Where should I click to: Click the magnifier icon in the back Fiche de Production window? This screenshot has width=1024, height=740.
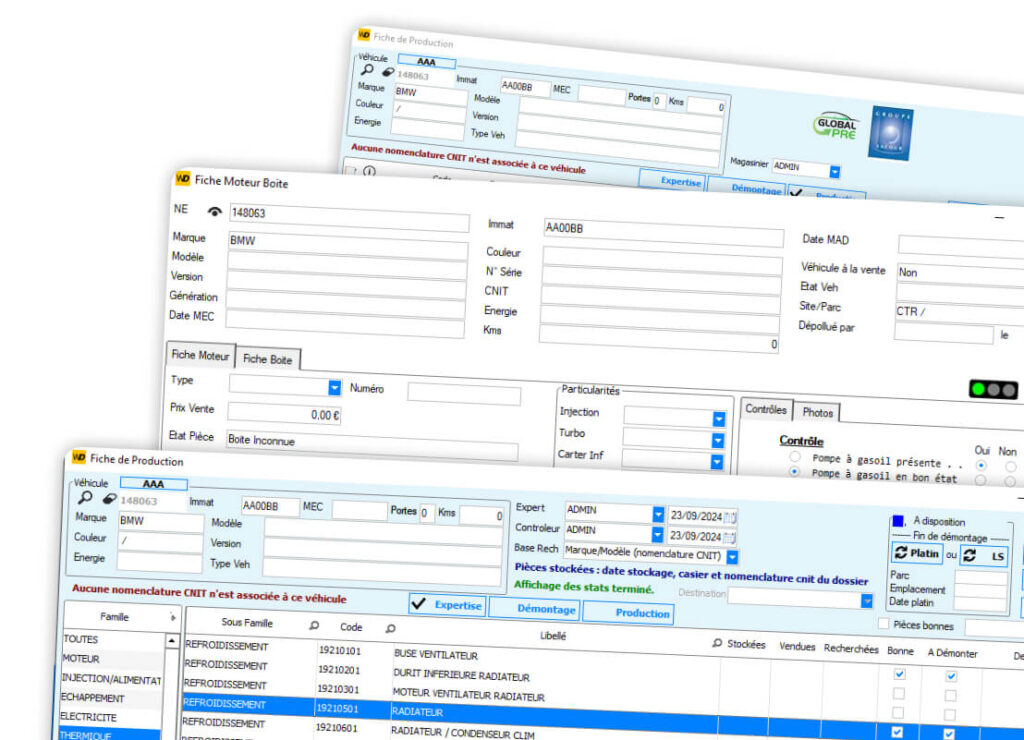click(368, 69)
